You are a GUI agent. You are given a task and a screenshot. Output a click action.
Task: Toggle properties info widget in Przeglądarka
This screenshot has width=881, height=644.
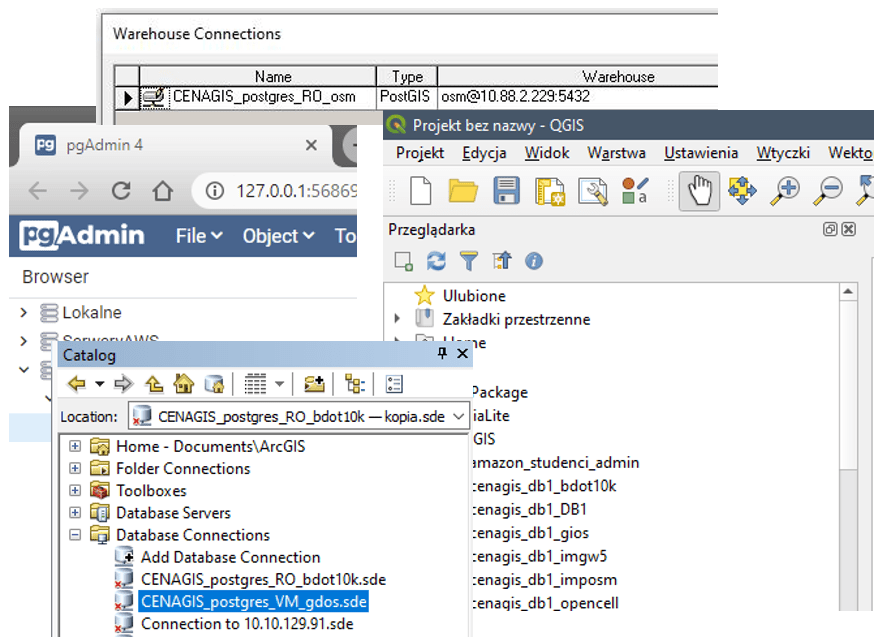pos(534,261)
